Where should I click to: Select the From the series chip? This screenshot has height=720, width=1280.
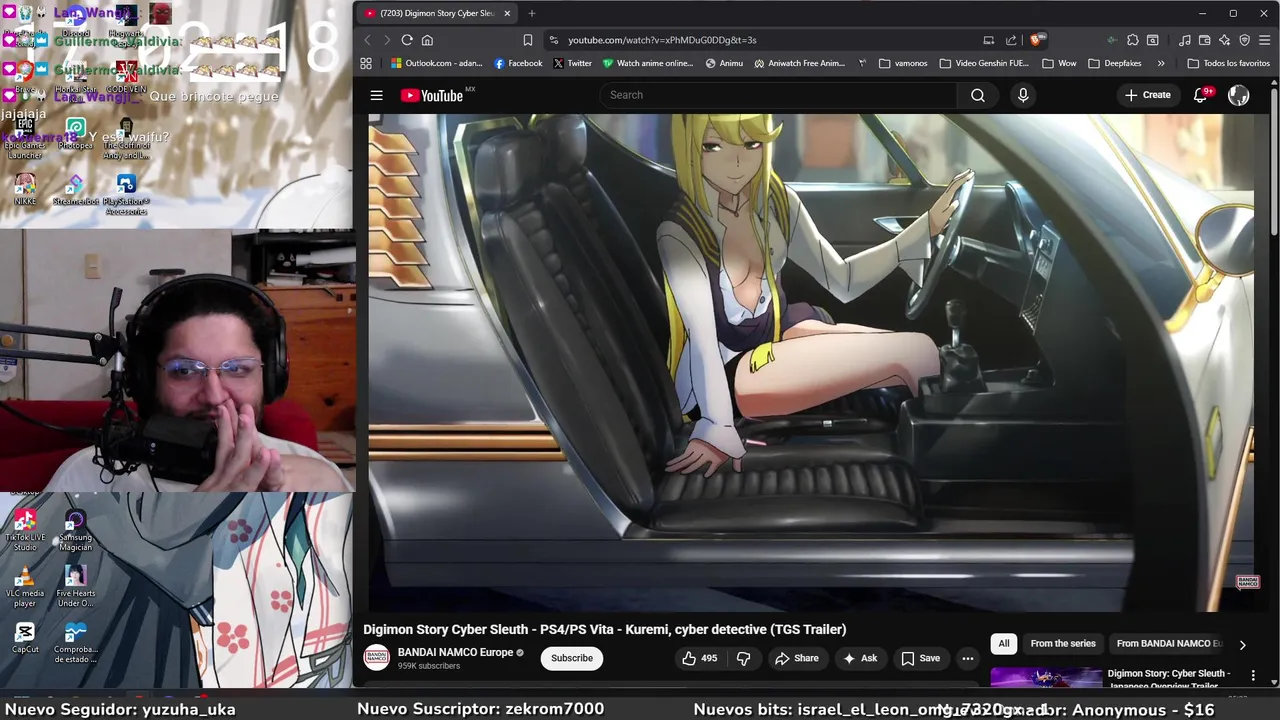[1063, 644]
